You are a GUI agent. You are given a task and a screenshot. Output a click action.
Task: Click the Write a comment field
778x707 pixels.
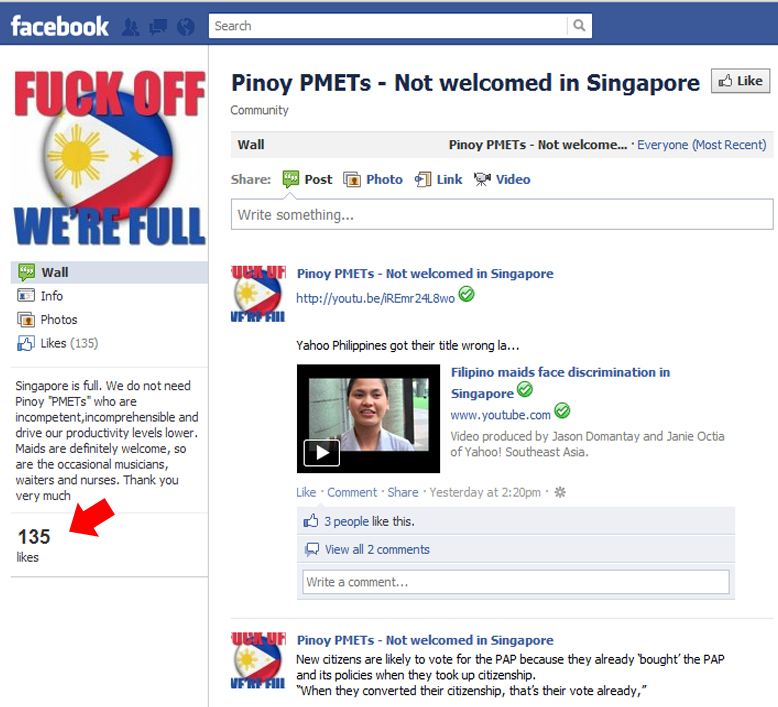tap(516, 582)
